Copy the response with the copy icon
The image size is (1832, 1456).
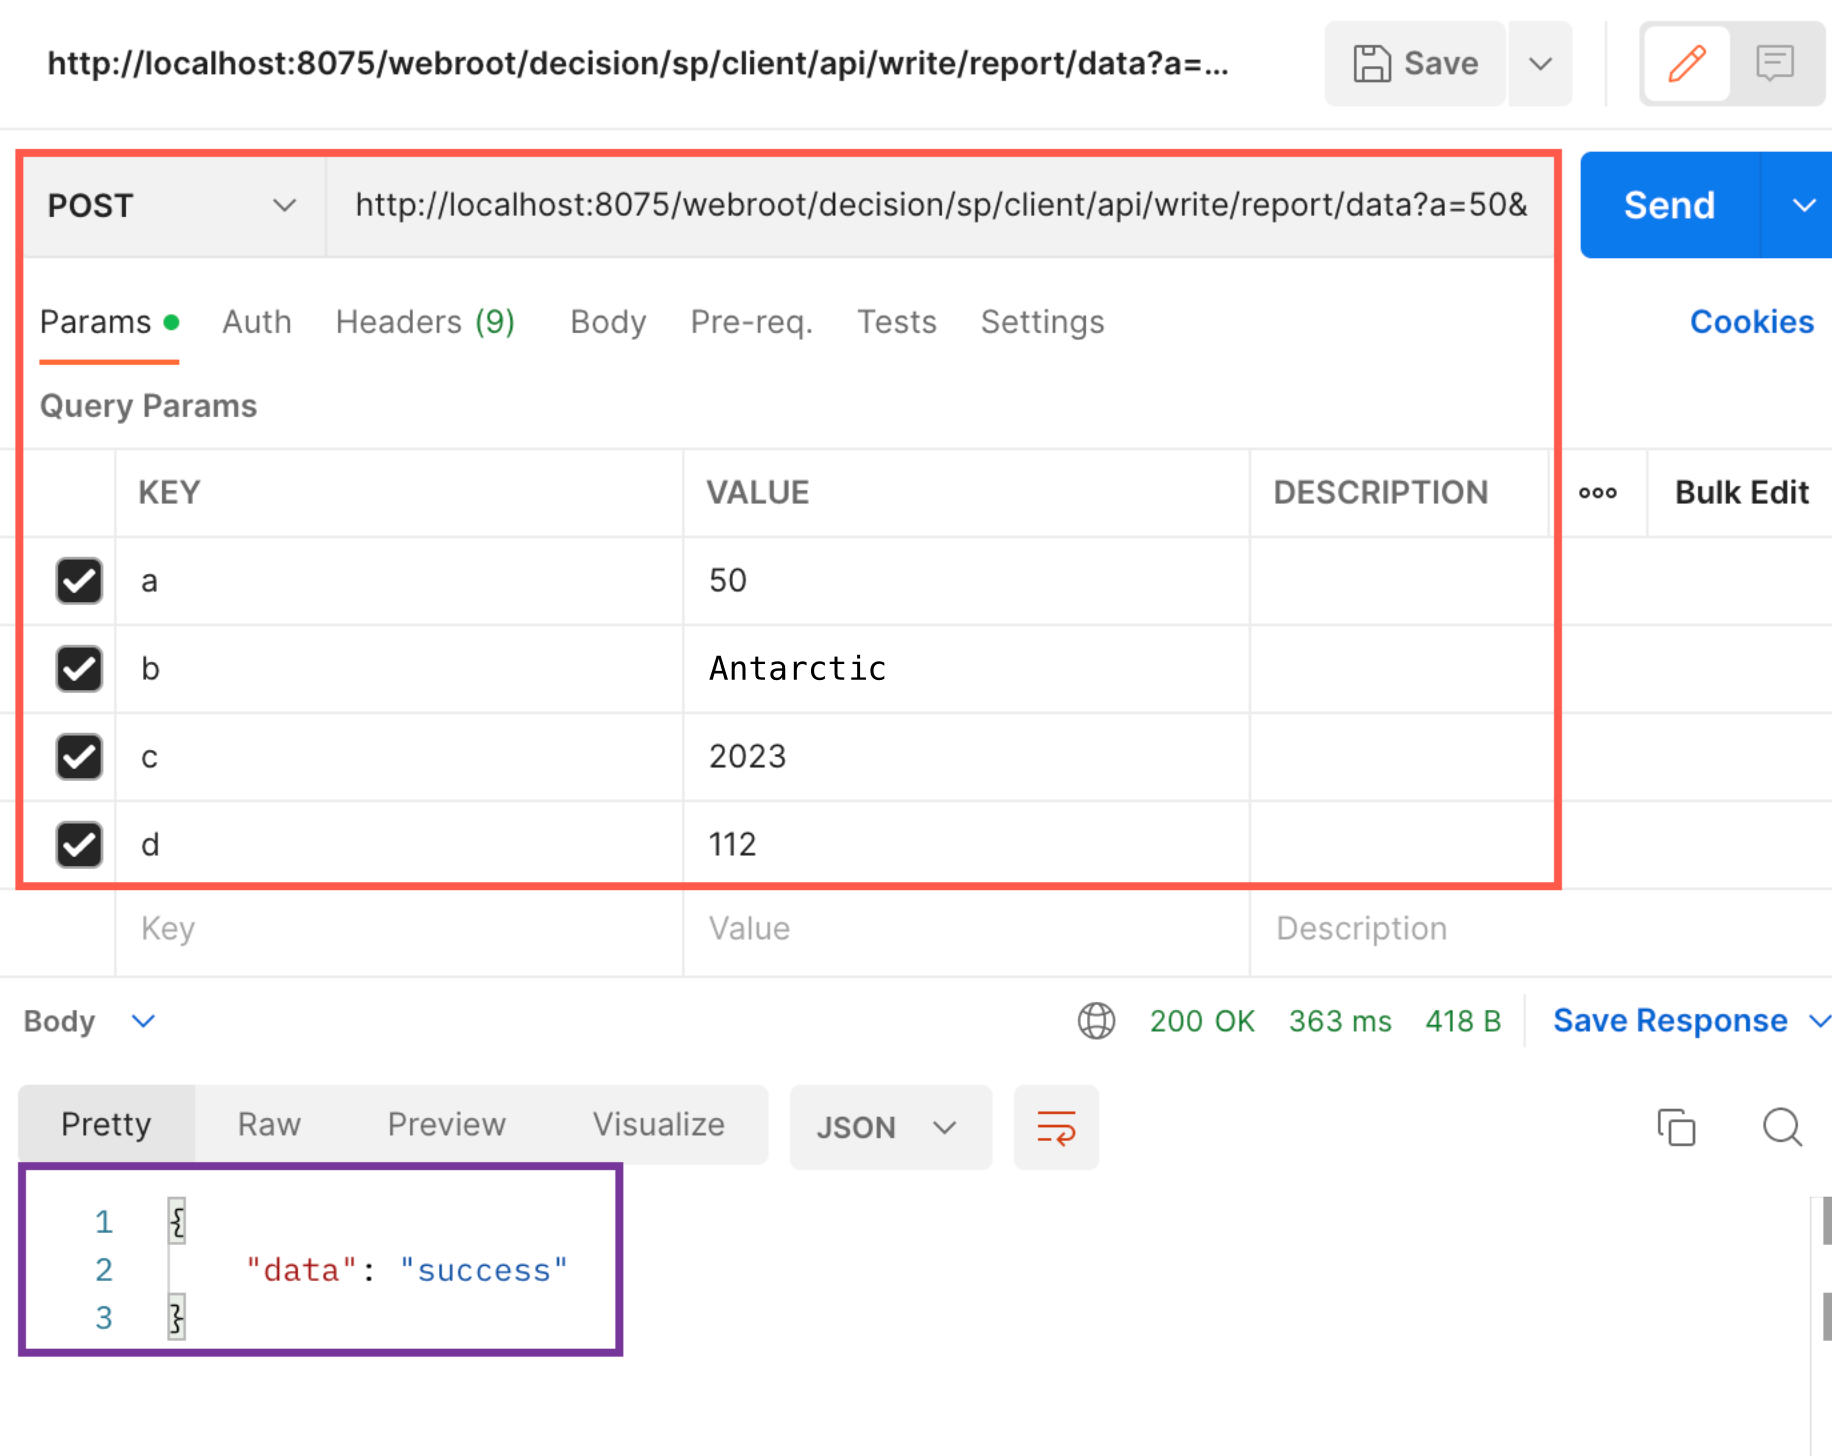(x=1676, y=1127)
